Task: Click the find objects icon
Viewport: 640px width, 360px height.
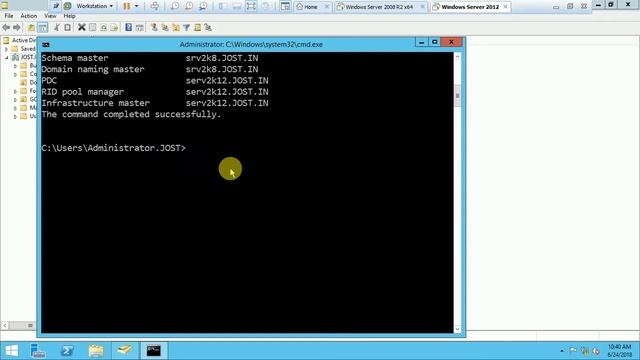Action: (x=198, y=27)
